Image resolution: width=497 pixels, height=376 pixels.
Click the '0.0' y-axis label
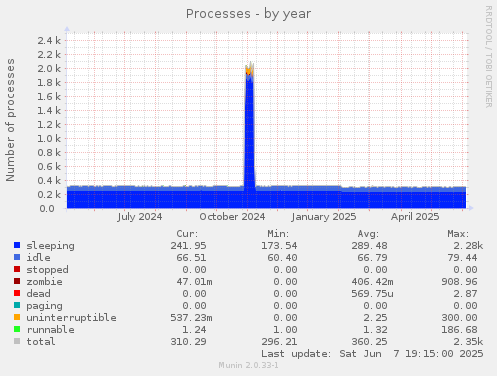(47, 209)
